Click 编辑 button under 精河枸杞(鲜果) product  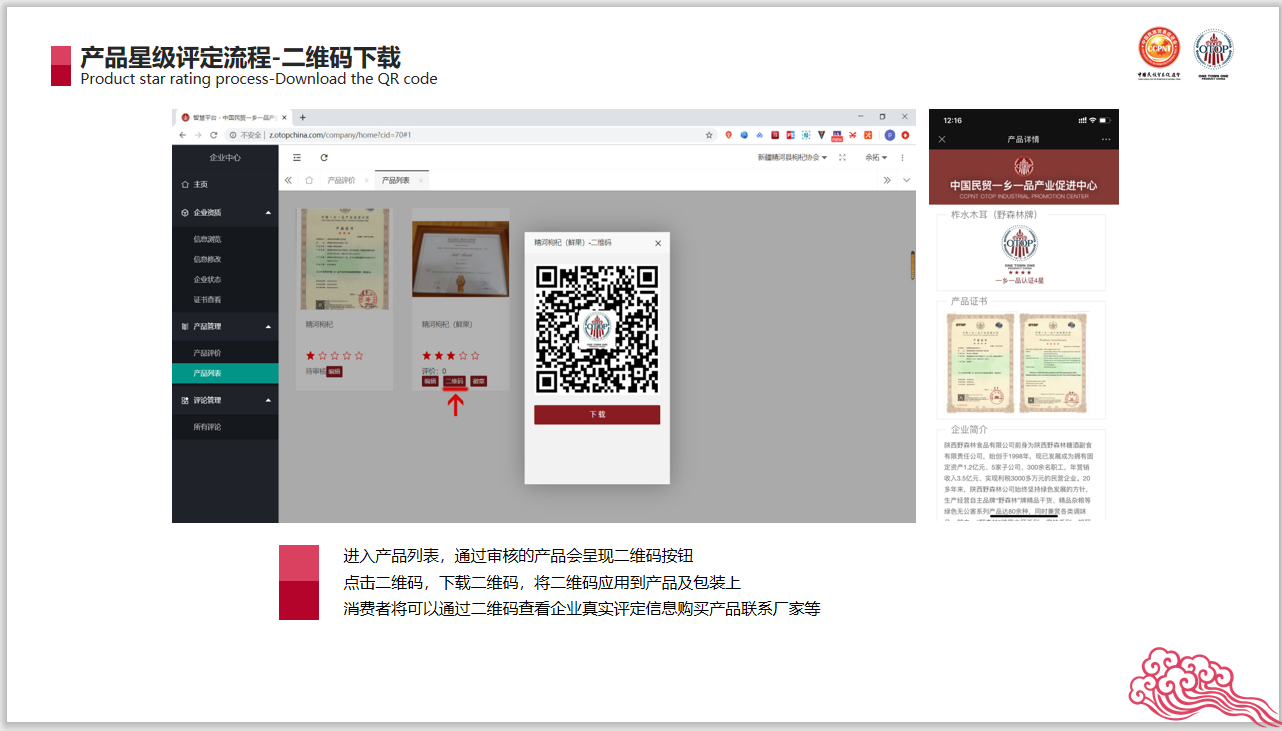(x=430, y=381)
